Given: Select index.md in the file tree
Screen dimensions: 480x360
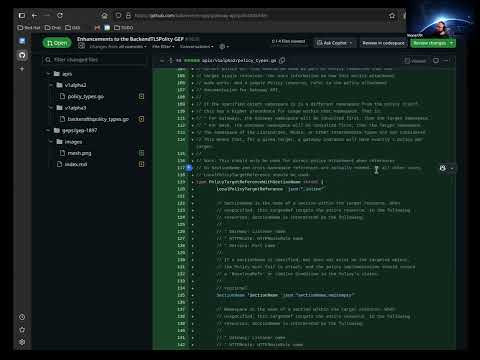Looking at the screenshot, I should [x=75, y=164].
